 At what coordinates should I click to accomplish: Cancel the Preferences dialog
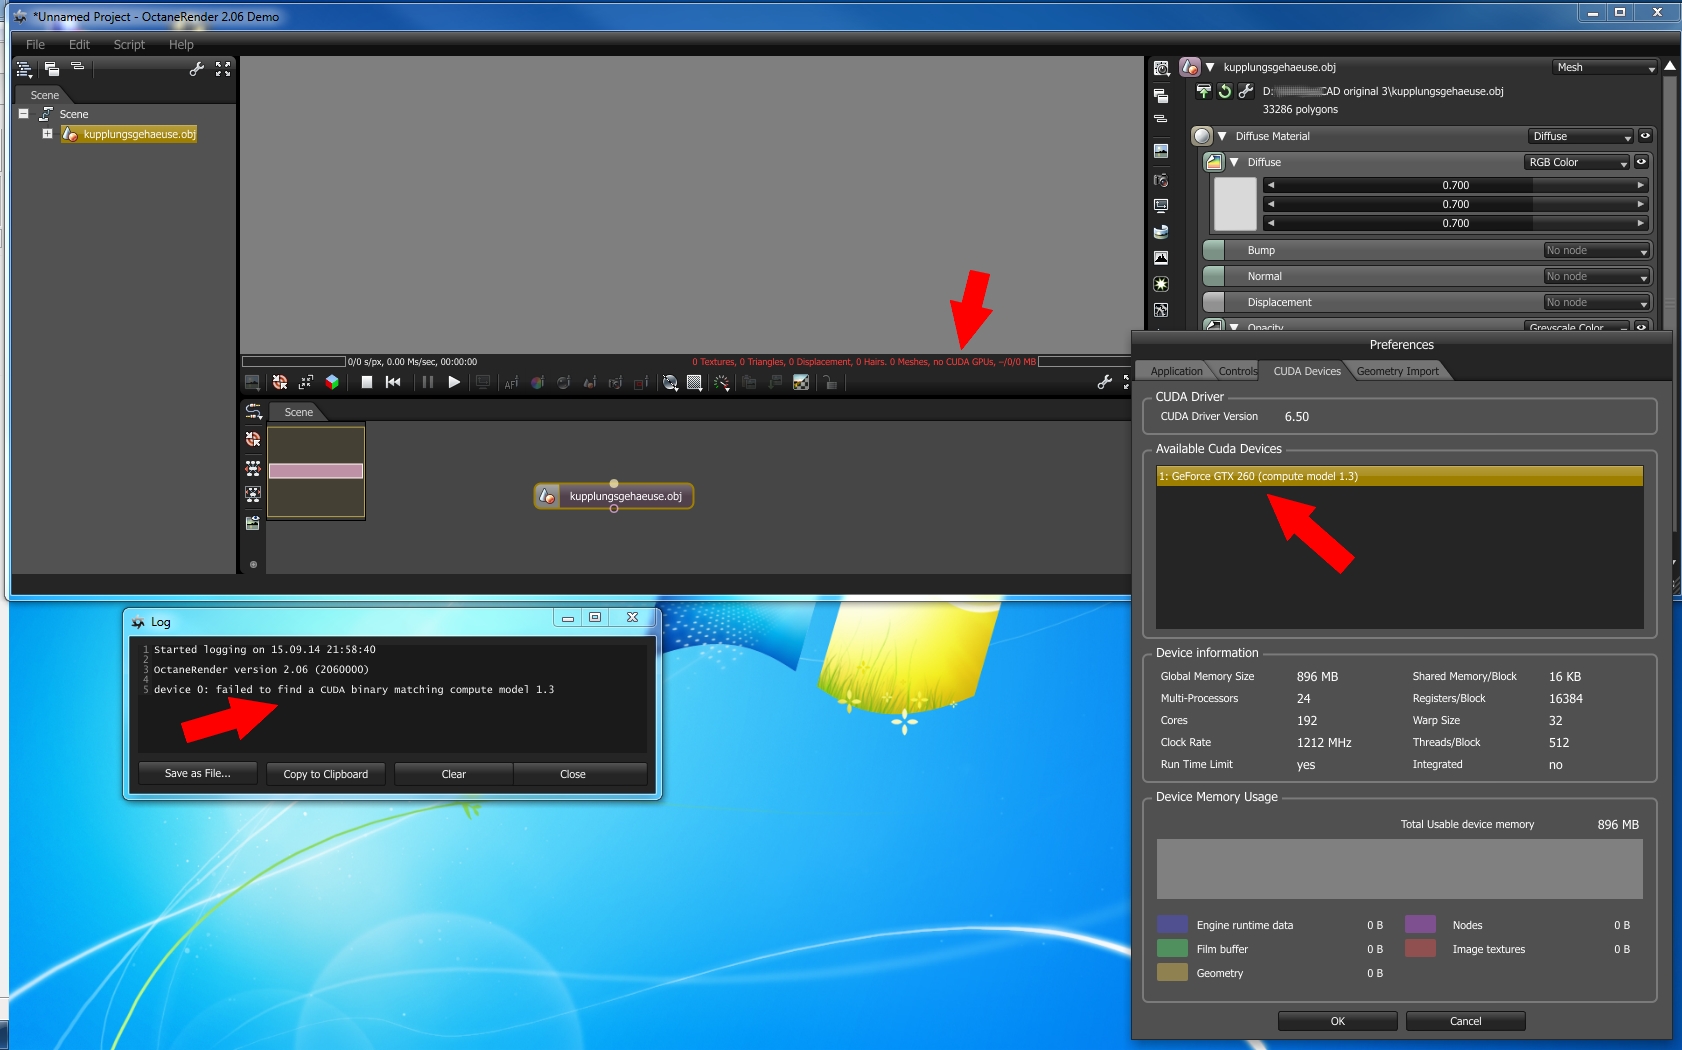(1466, 1021)
